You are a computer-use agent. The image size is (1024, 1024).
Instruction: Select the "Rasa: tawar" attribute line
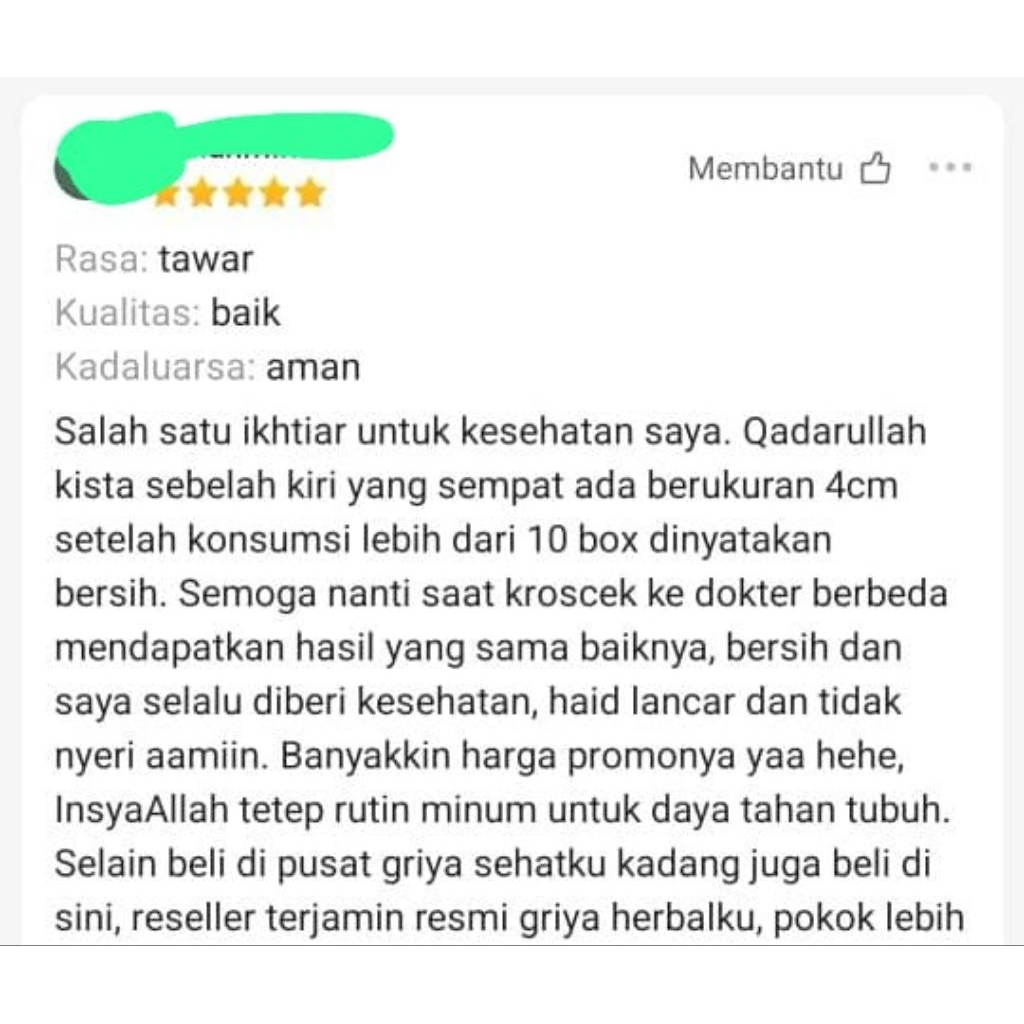point(153,259)
